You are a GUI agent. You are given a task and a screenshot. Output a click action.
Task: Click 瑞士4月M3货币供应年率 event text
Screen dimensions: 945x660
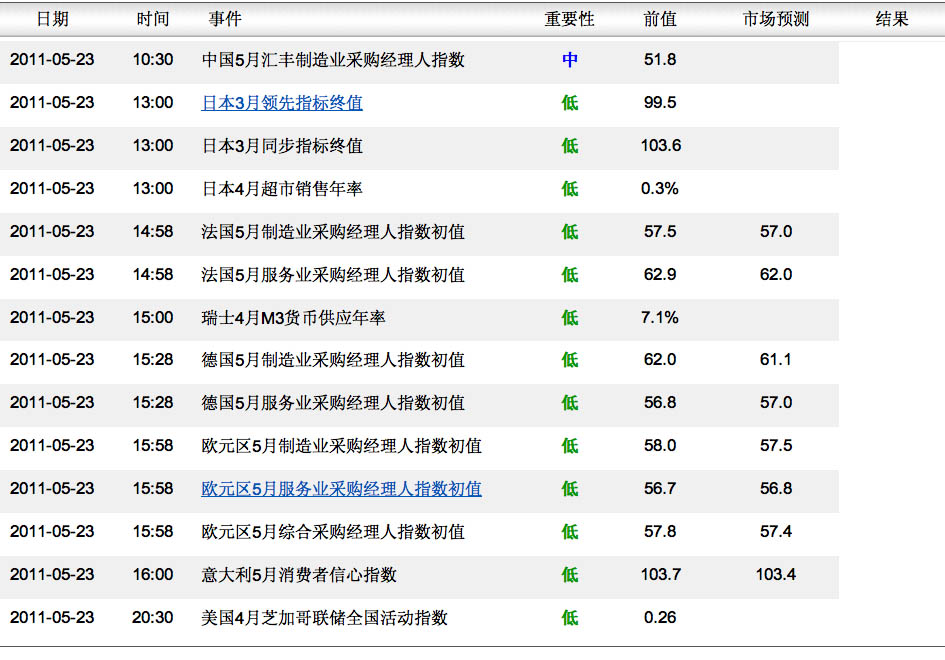click(294, 318)
